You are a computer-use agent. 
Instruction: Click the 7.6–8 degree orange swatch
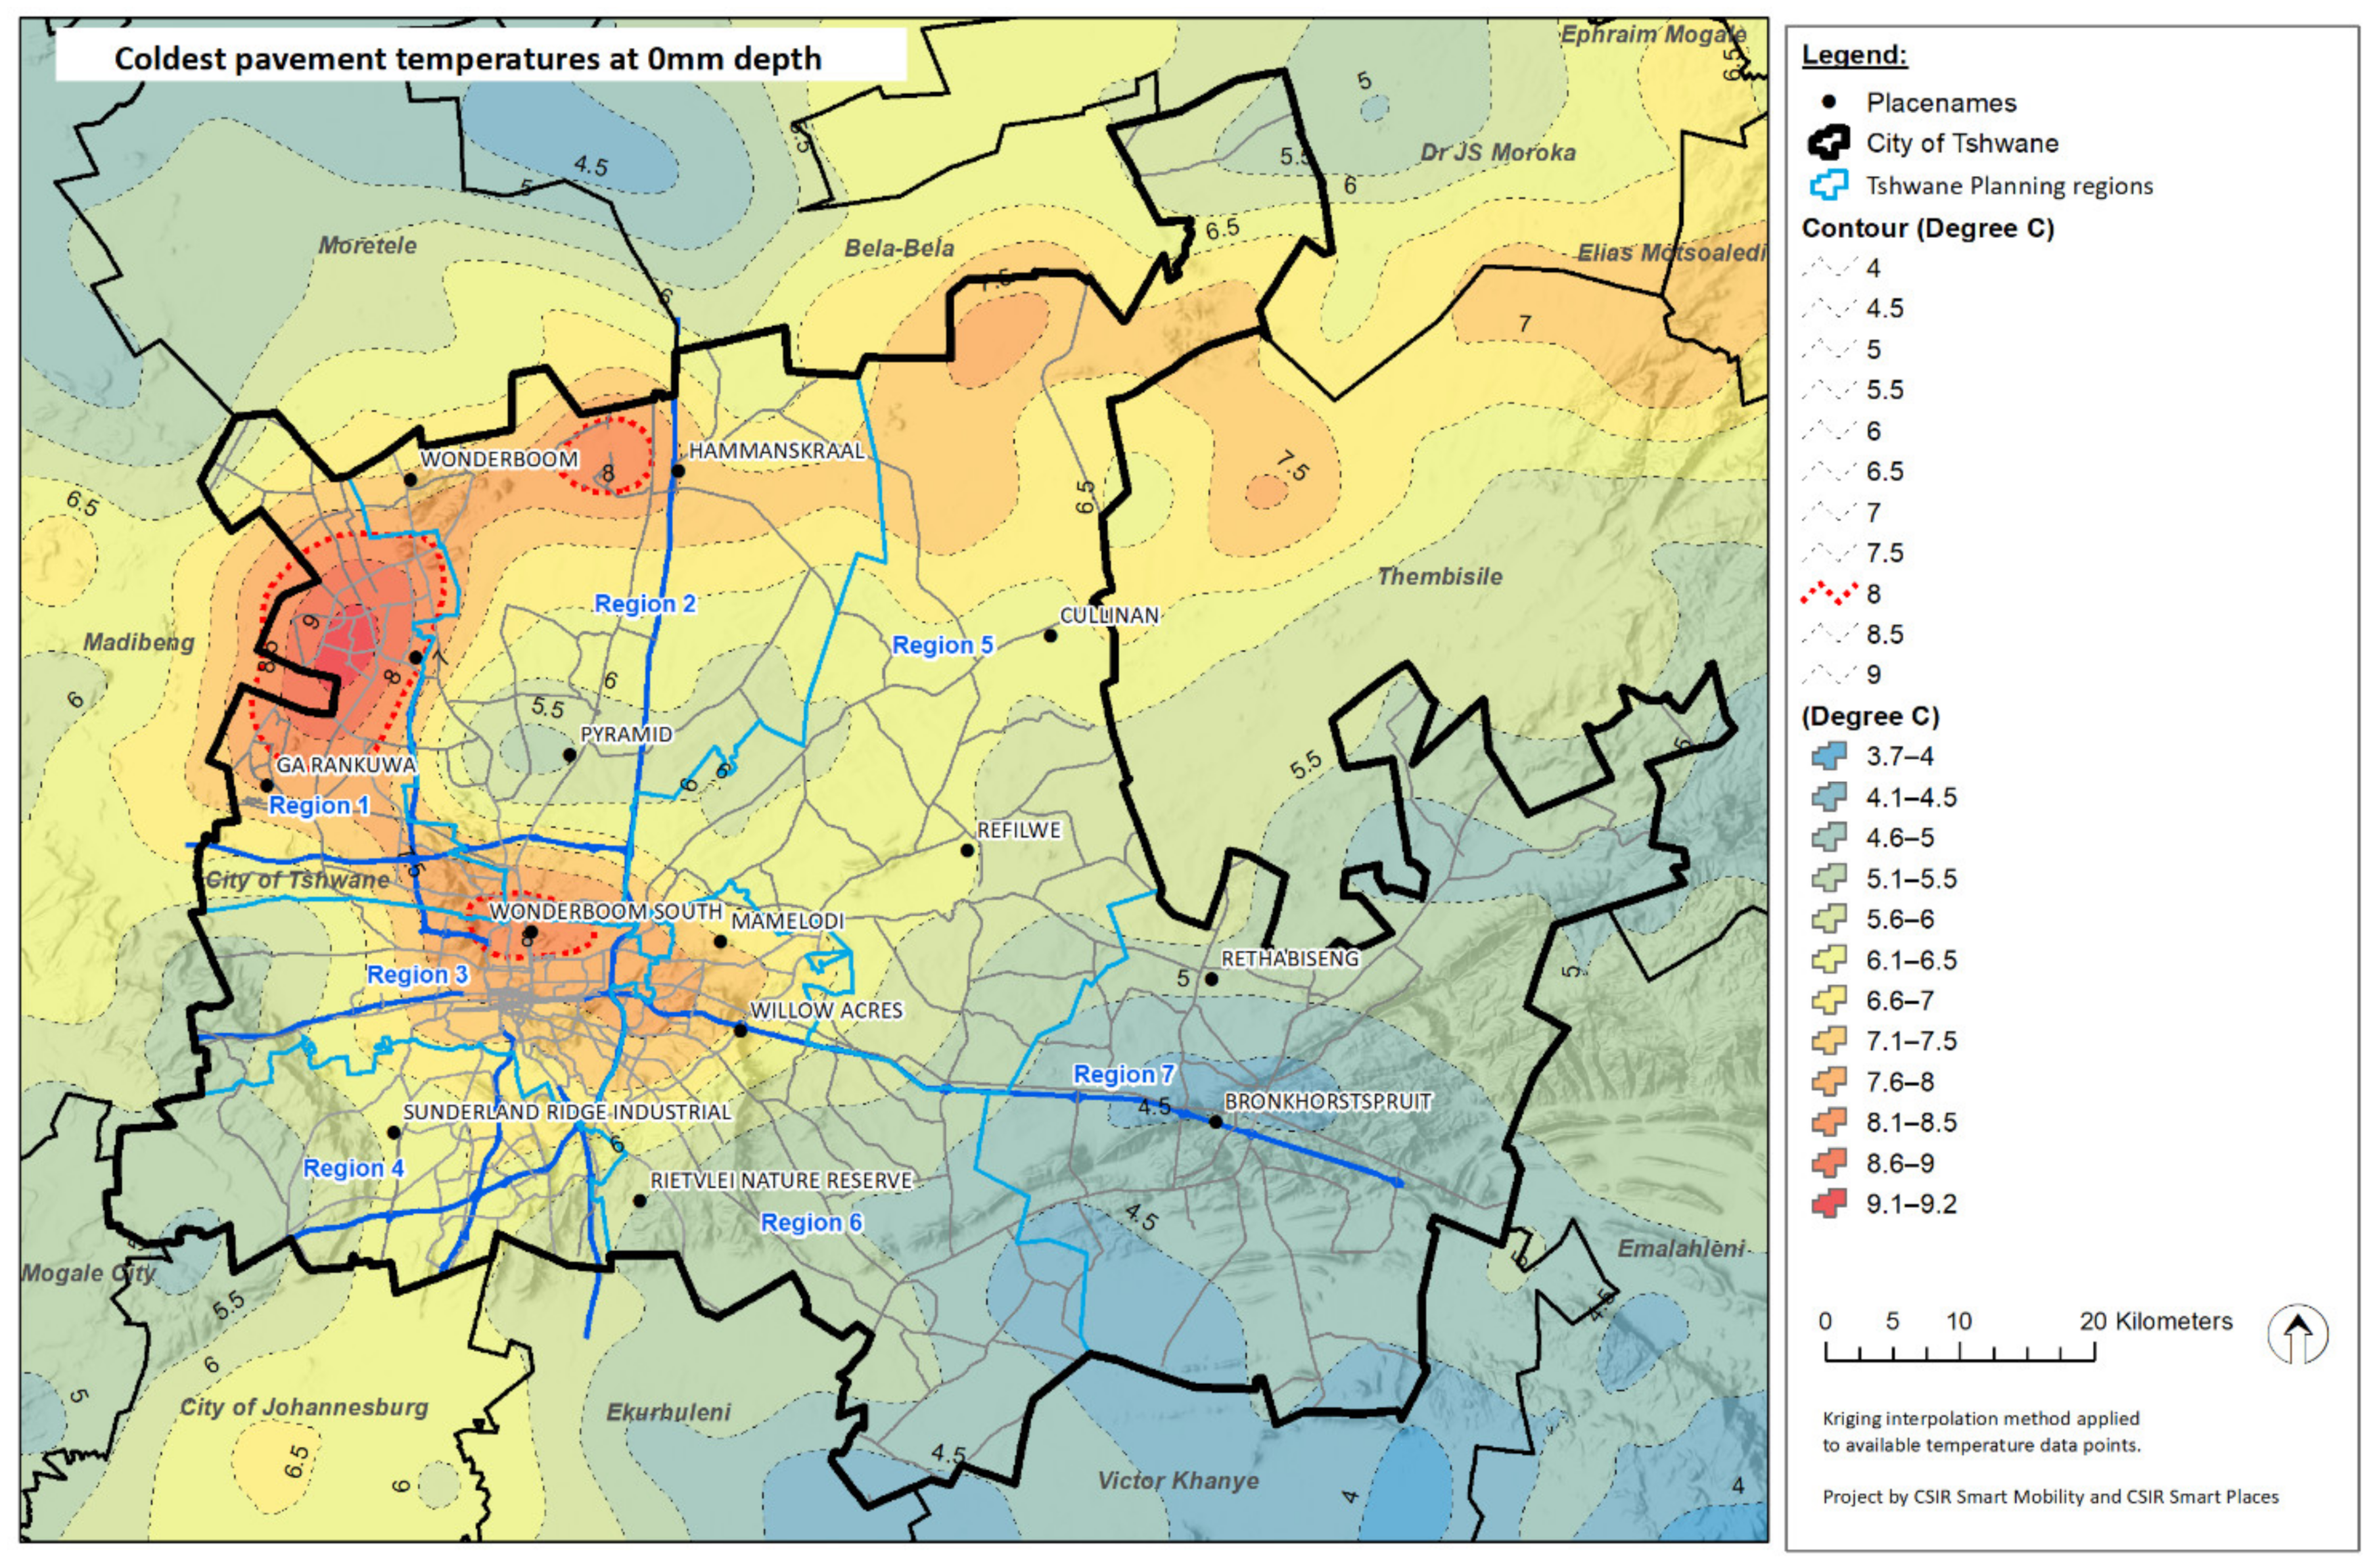pos(1829,1082)
